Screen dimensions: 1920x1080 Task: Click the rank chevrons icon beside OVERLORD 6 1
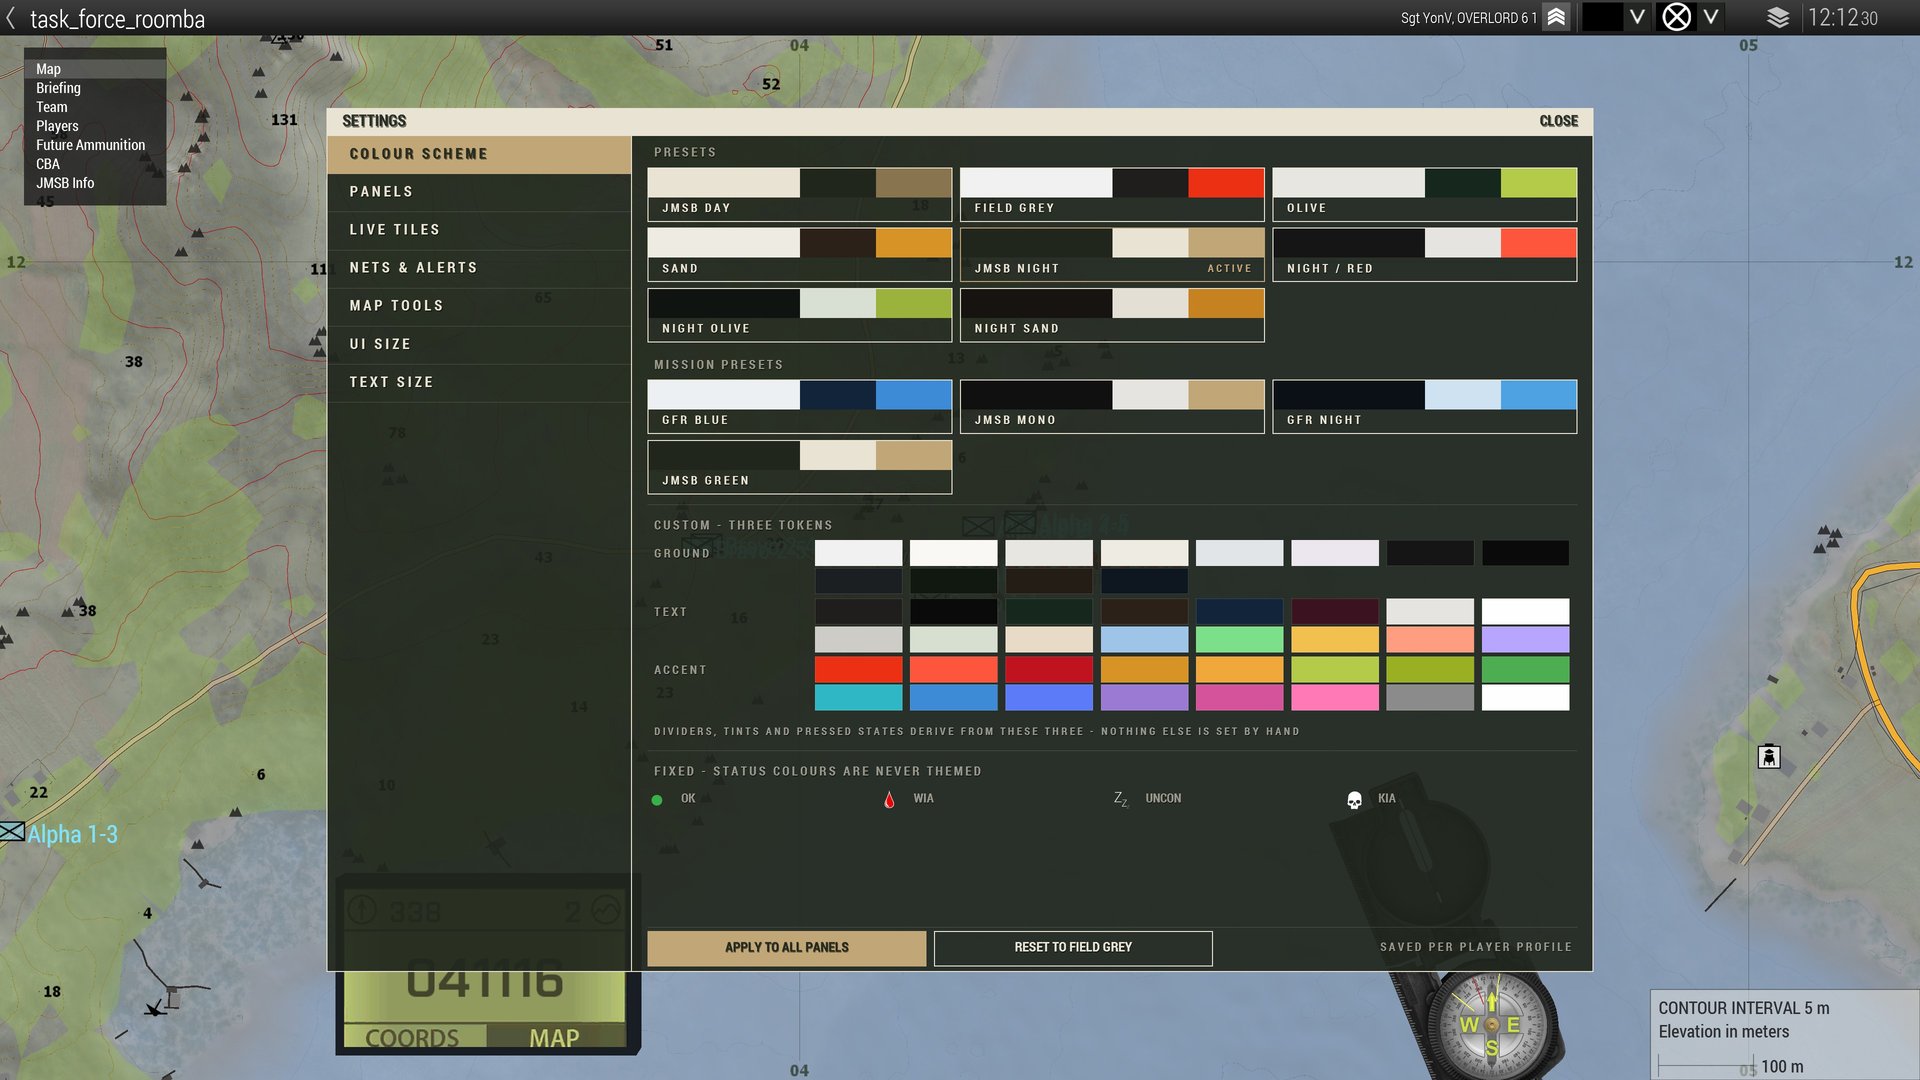(x=1556, y=18)
